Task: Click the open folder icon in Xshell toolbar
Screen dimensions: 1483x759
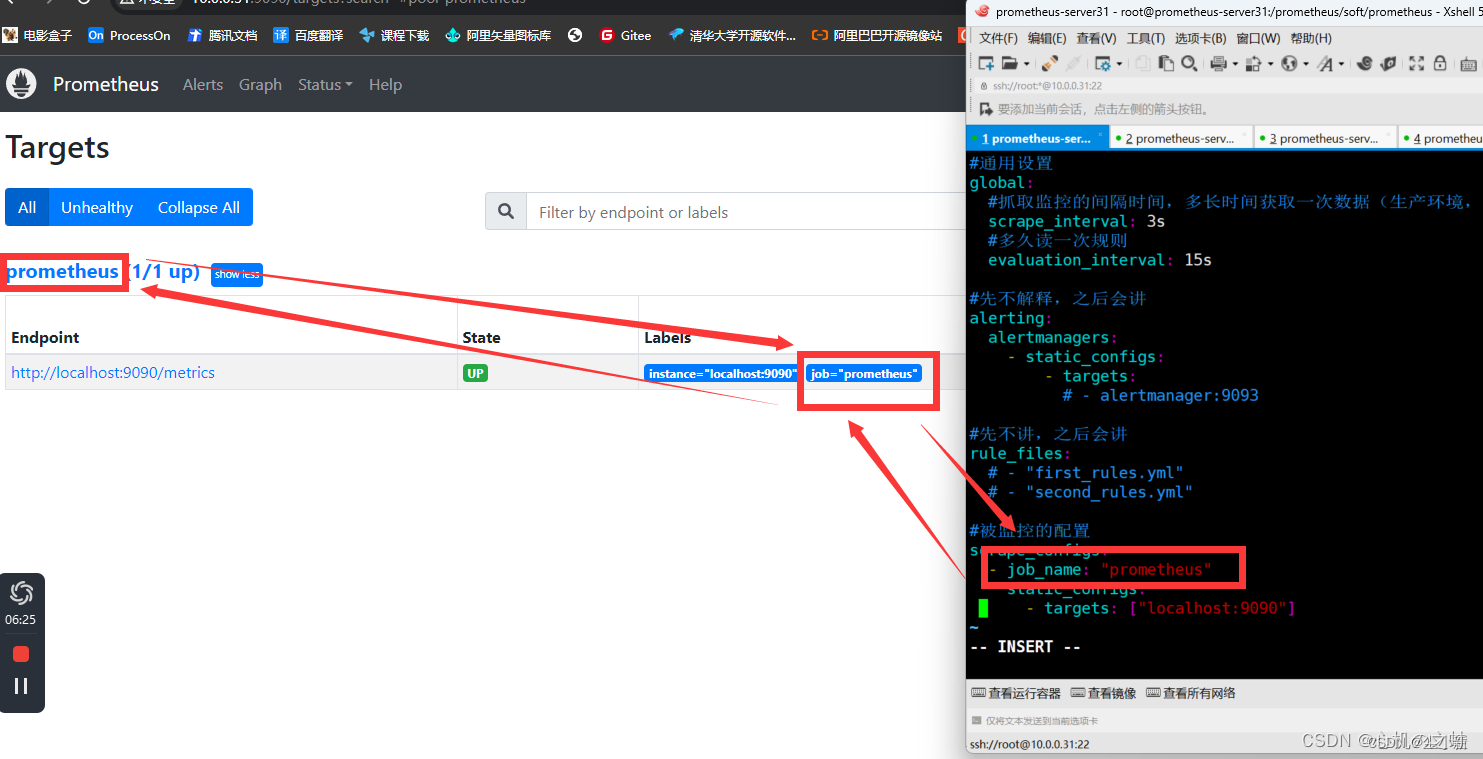Action: tap(1010, 64)
